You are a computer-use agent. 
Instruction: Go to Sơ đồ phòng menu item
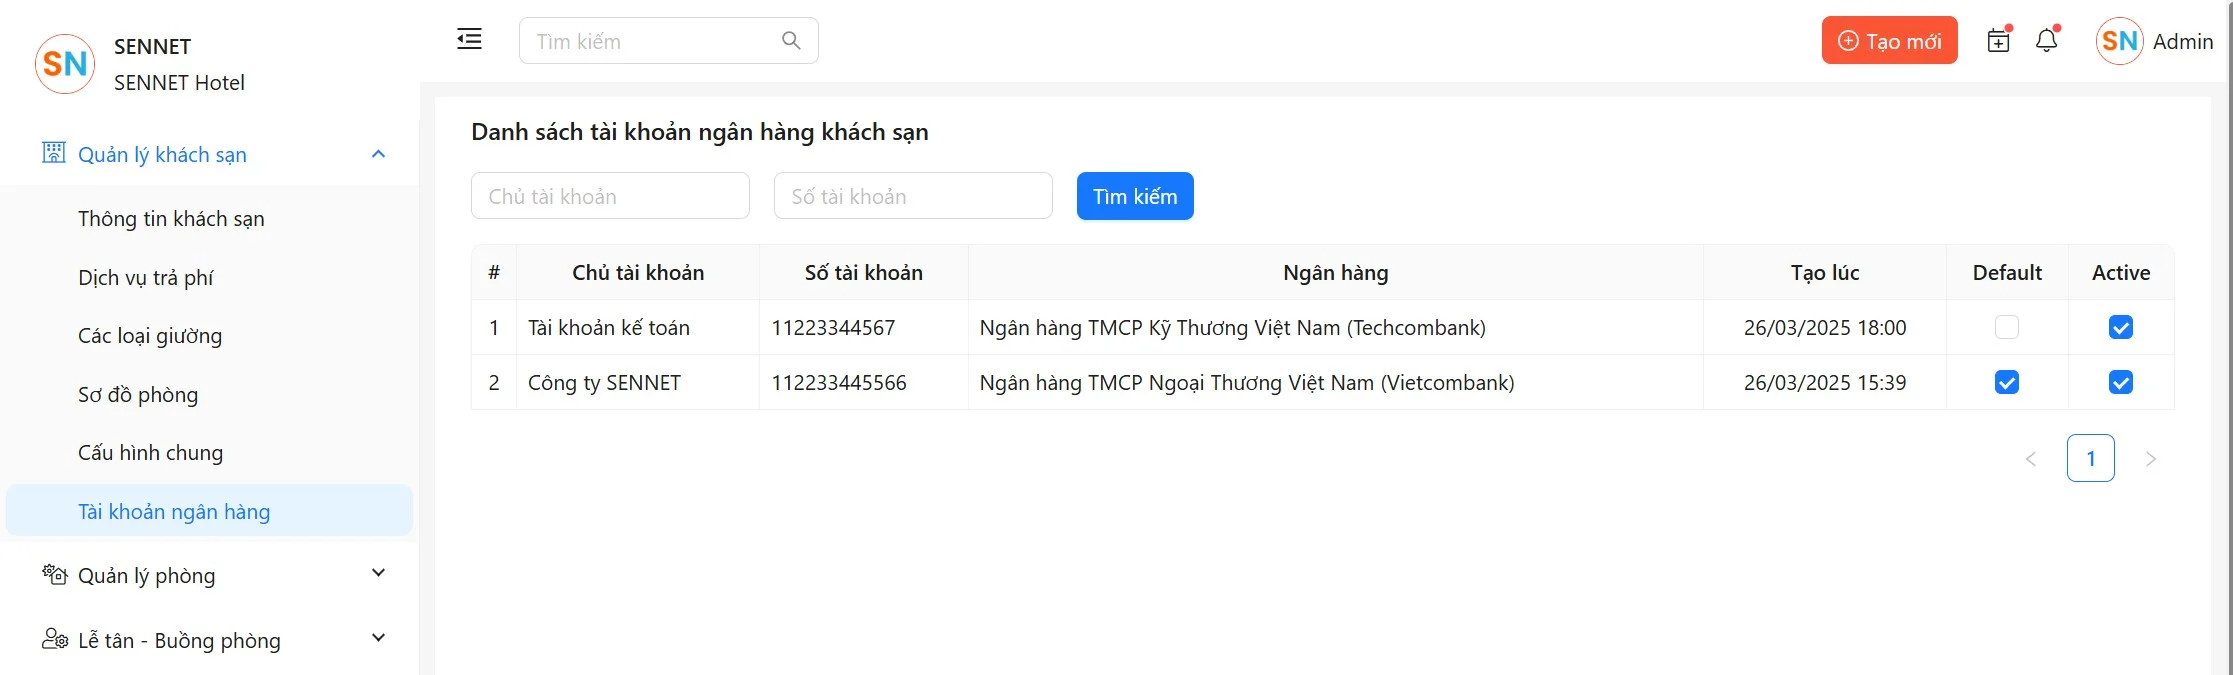(138, 395)
